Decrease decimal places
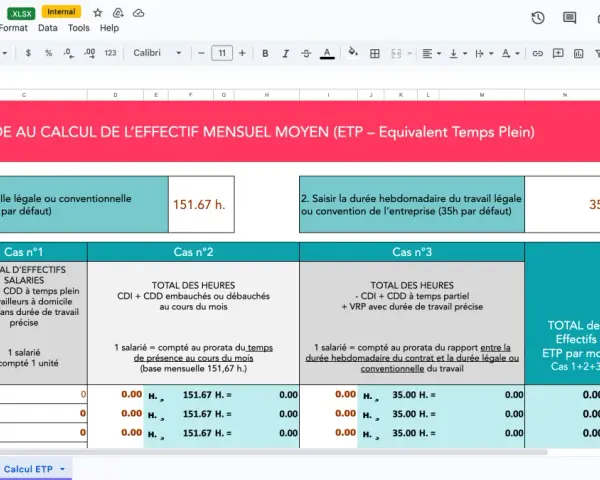Viewport: 600px width, 480px height. (69, 53)
